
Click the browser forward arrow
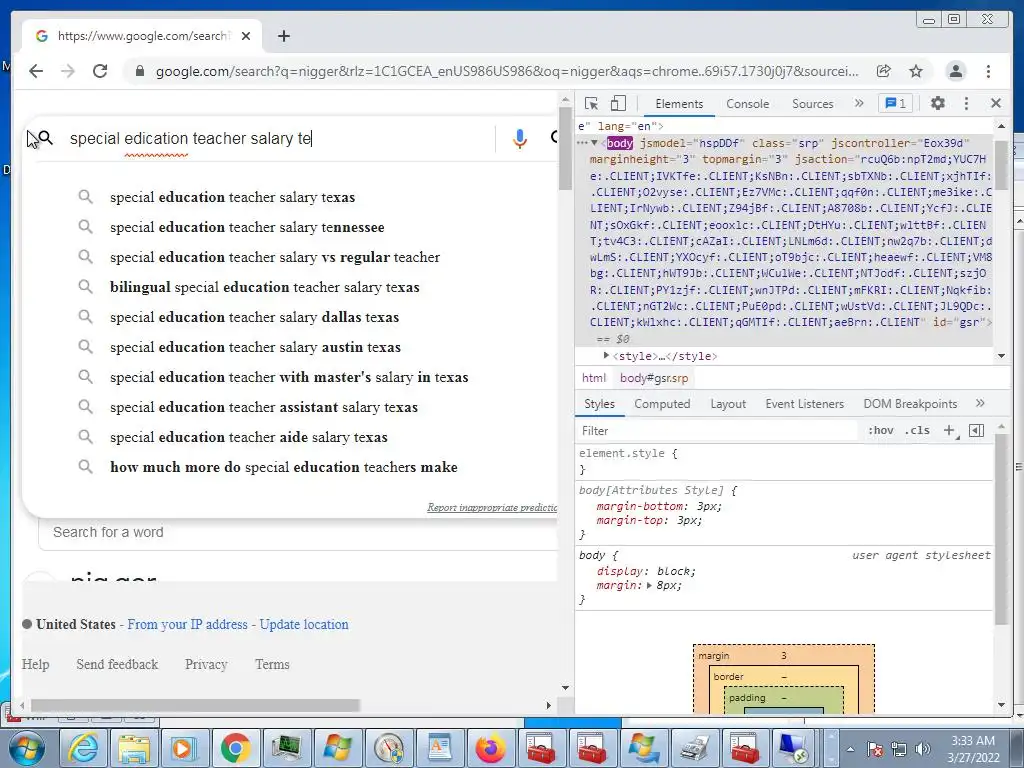68,71
